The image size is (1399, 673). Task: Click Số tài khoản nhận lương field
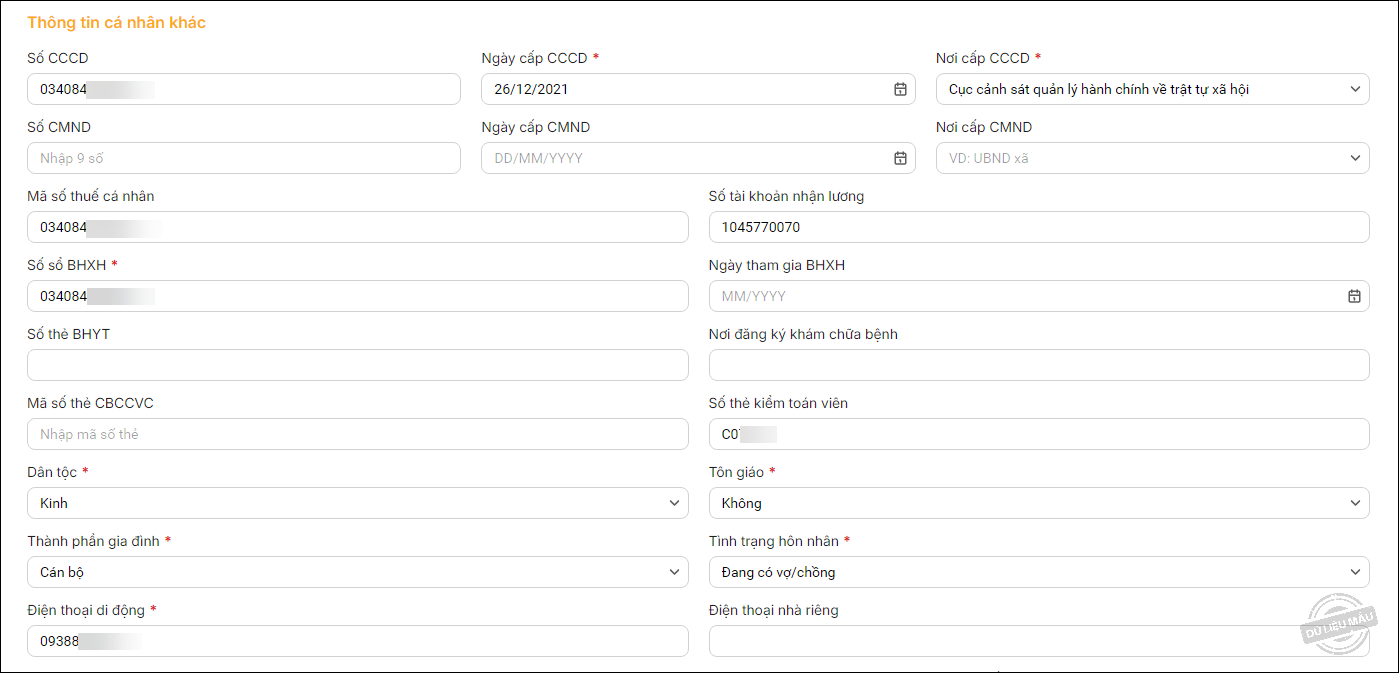point(1038,227)
